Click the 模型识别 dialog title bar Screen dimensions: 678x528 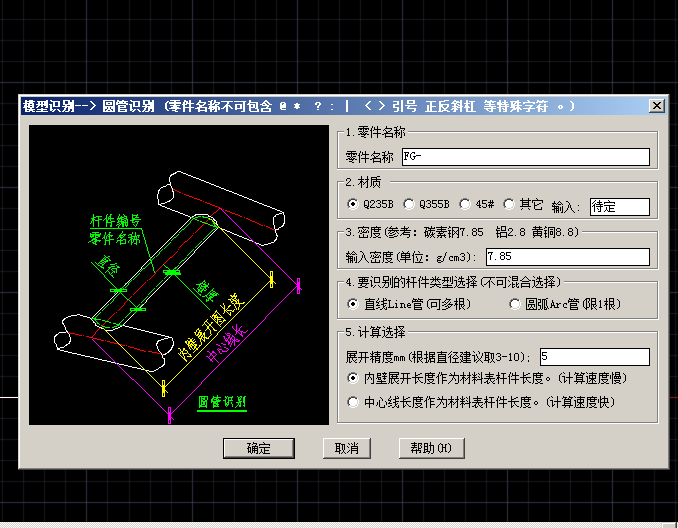coord(300,106)
